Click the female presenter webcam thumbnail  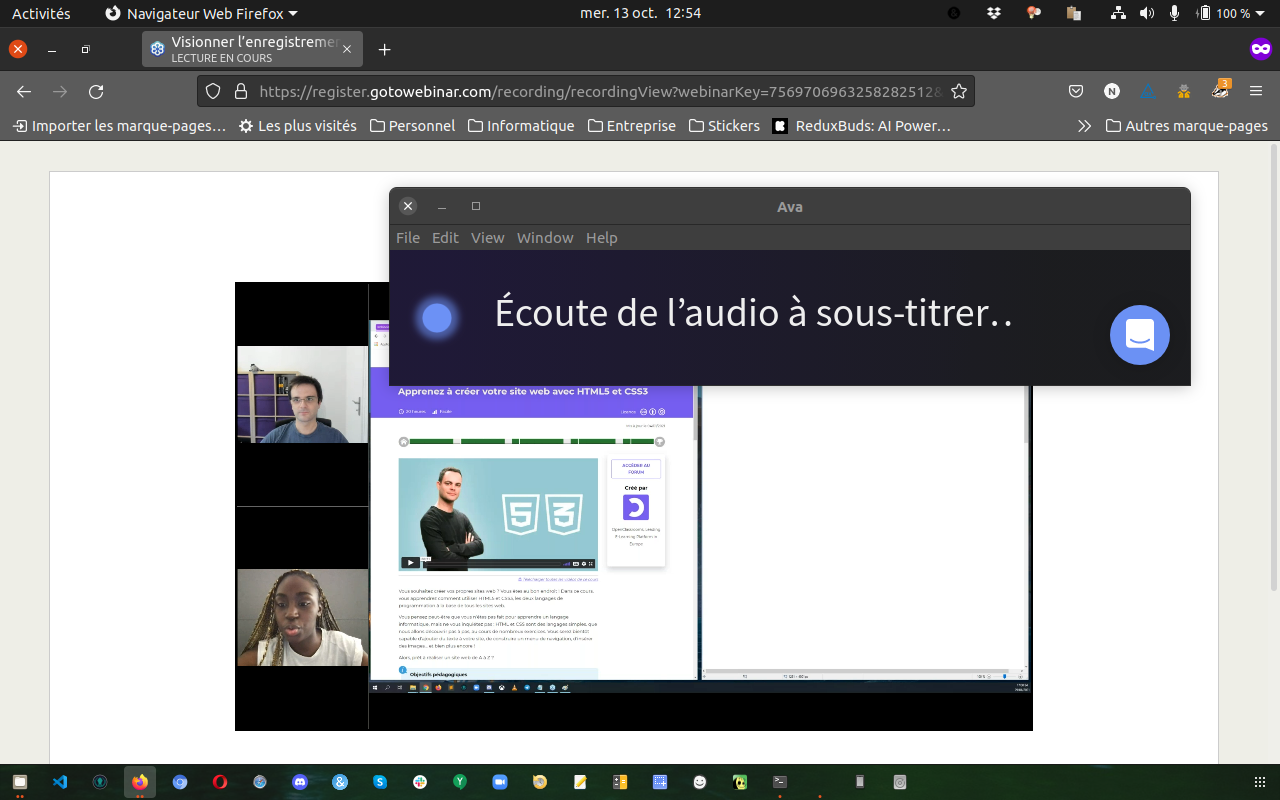(302, 617)
